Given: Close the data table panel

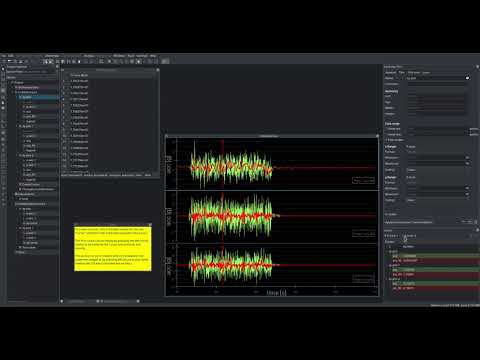Looking at the screenshot, I should coord(158,70).
